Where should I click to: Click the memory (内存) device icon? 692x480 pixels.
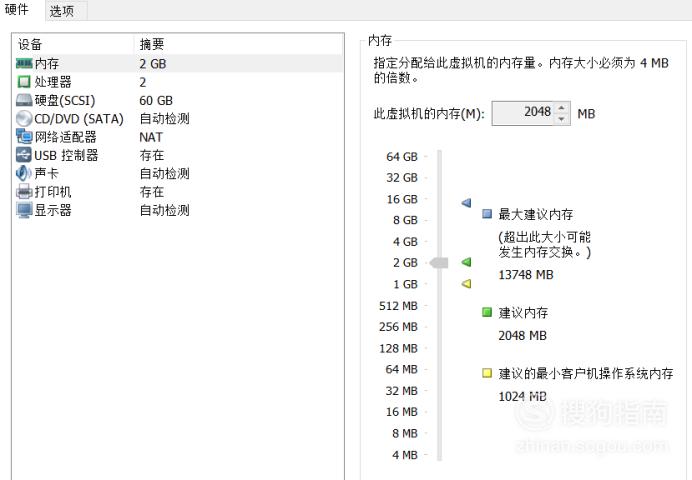coord(24,64)
